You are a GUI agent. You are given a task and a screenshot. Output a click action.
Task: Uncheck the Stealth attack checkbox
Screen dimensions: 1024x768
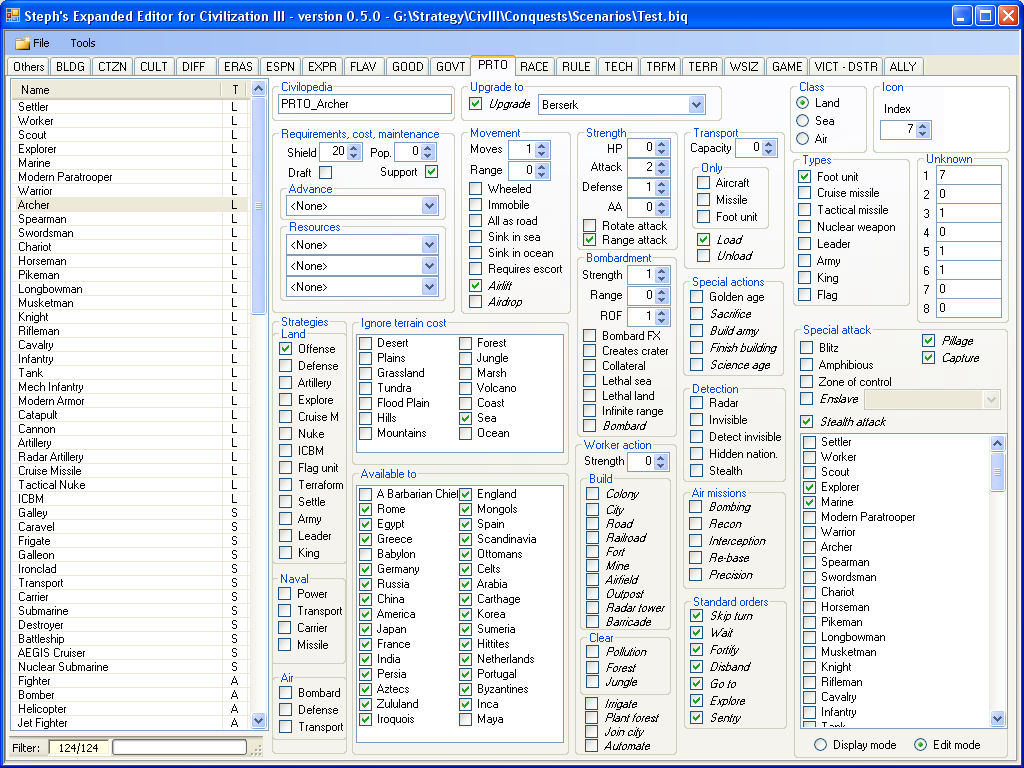(807, 422)
